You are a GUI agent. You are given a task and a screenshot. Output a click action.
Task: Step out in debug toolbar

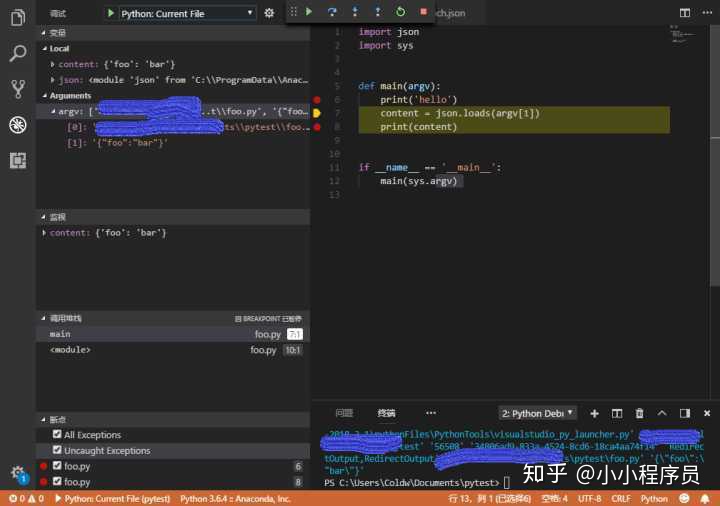tap(377, 11)
